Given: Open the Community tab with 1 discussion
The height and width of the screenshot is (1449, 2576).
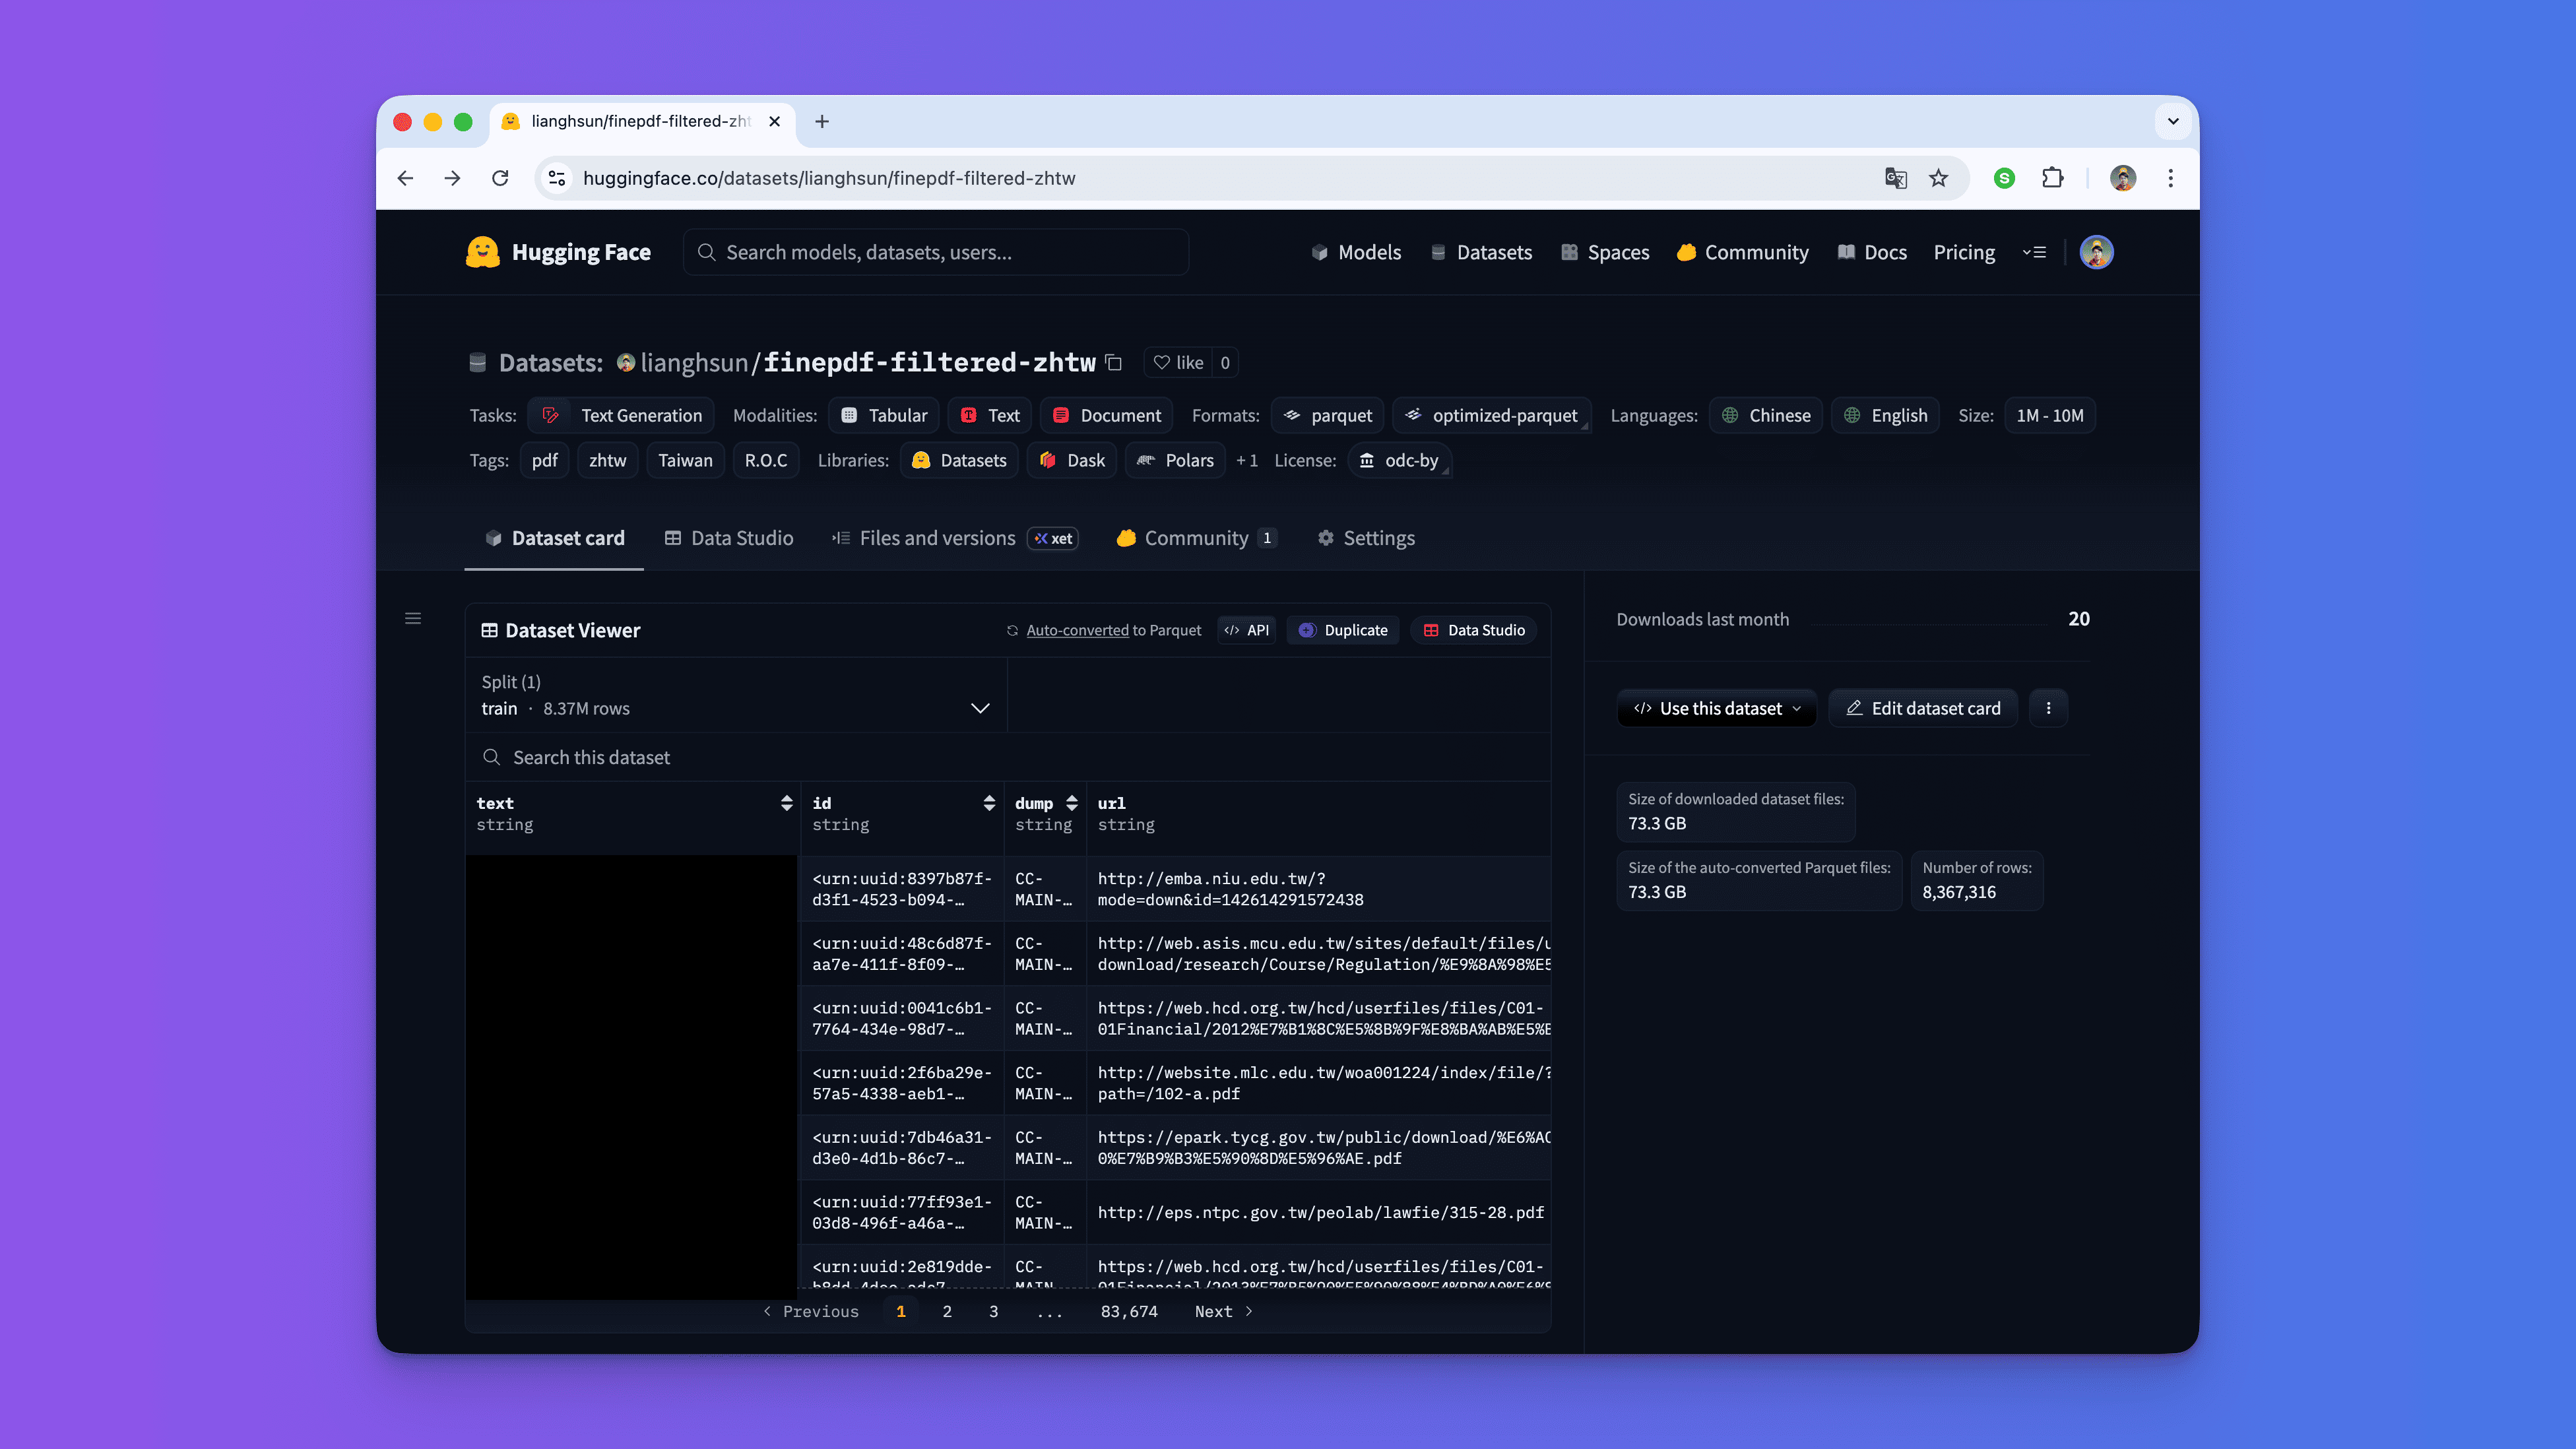Looking at the screenshot, I should [x=1196, y=538].
